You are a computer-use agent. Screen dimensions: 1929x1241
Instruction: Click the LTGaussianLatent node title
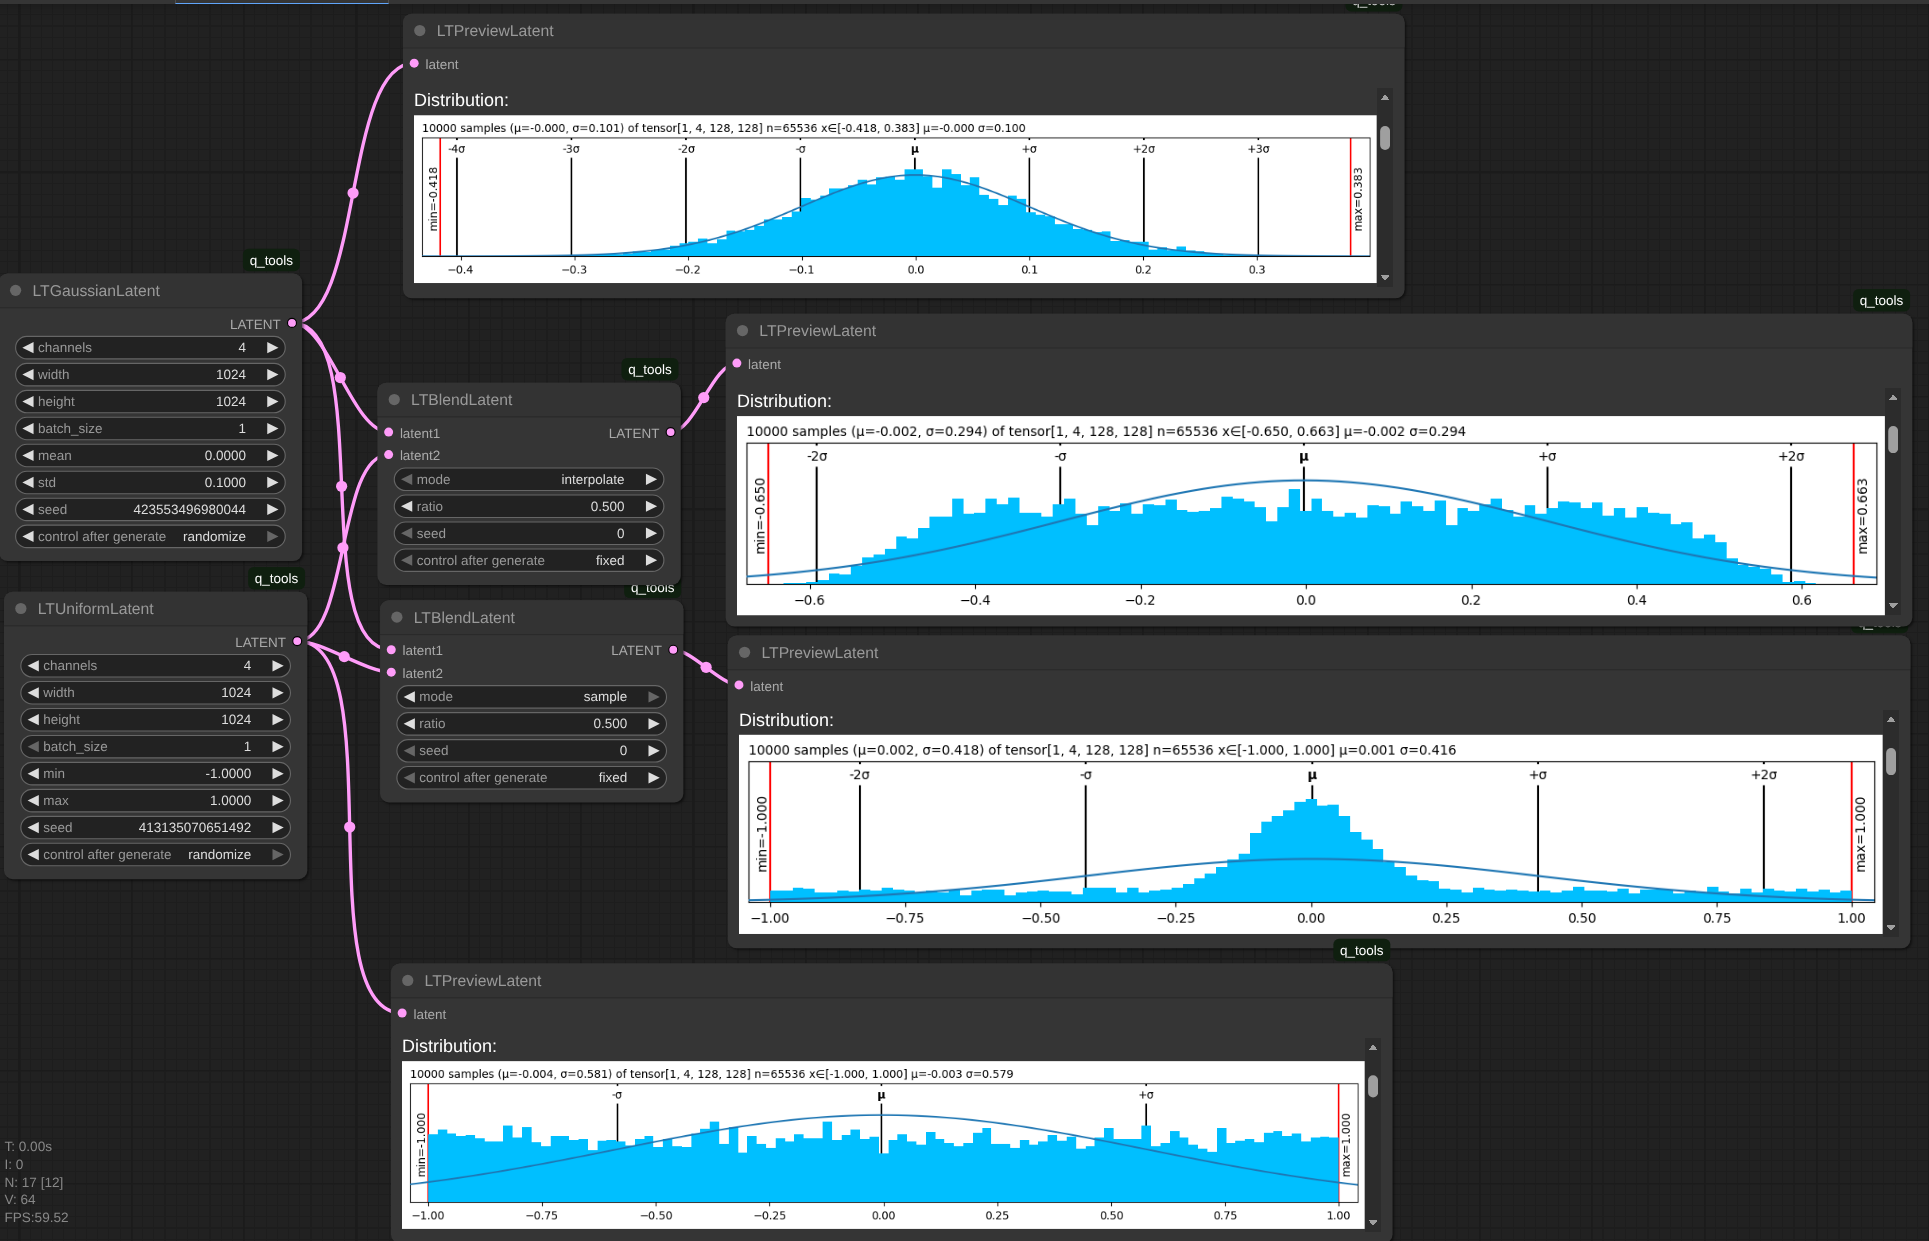pos(96,291)
